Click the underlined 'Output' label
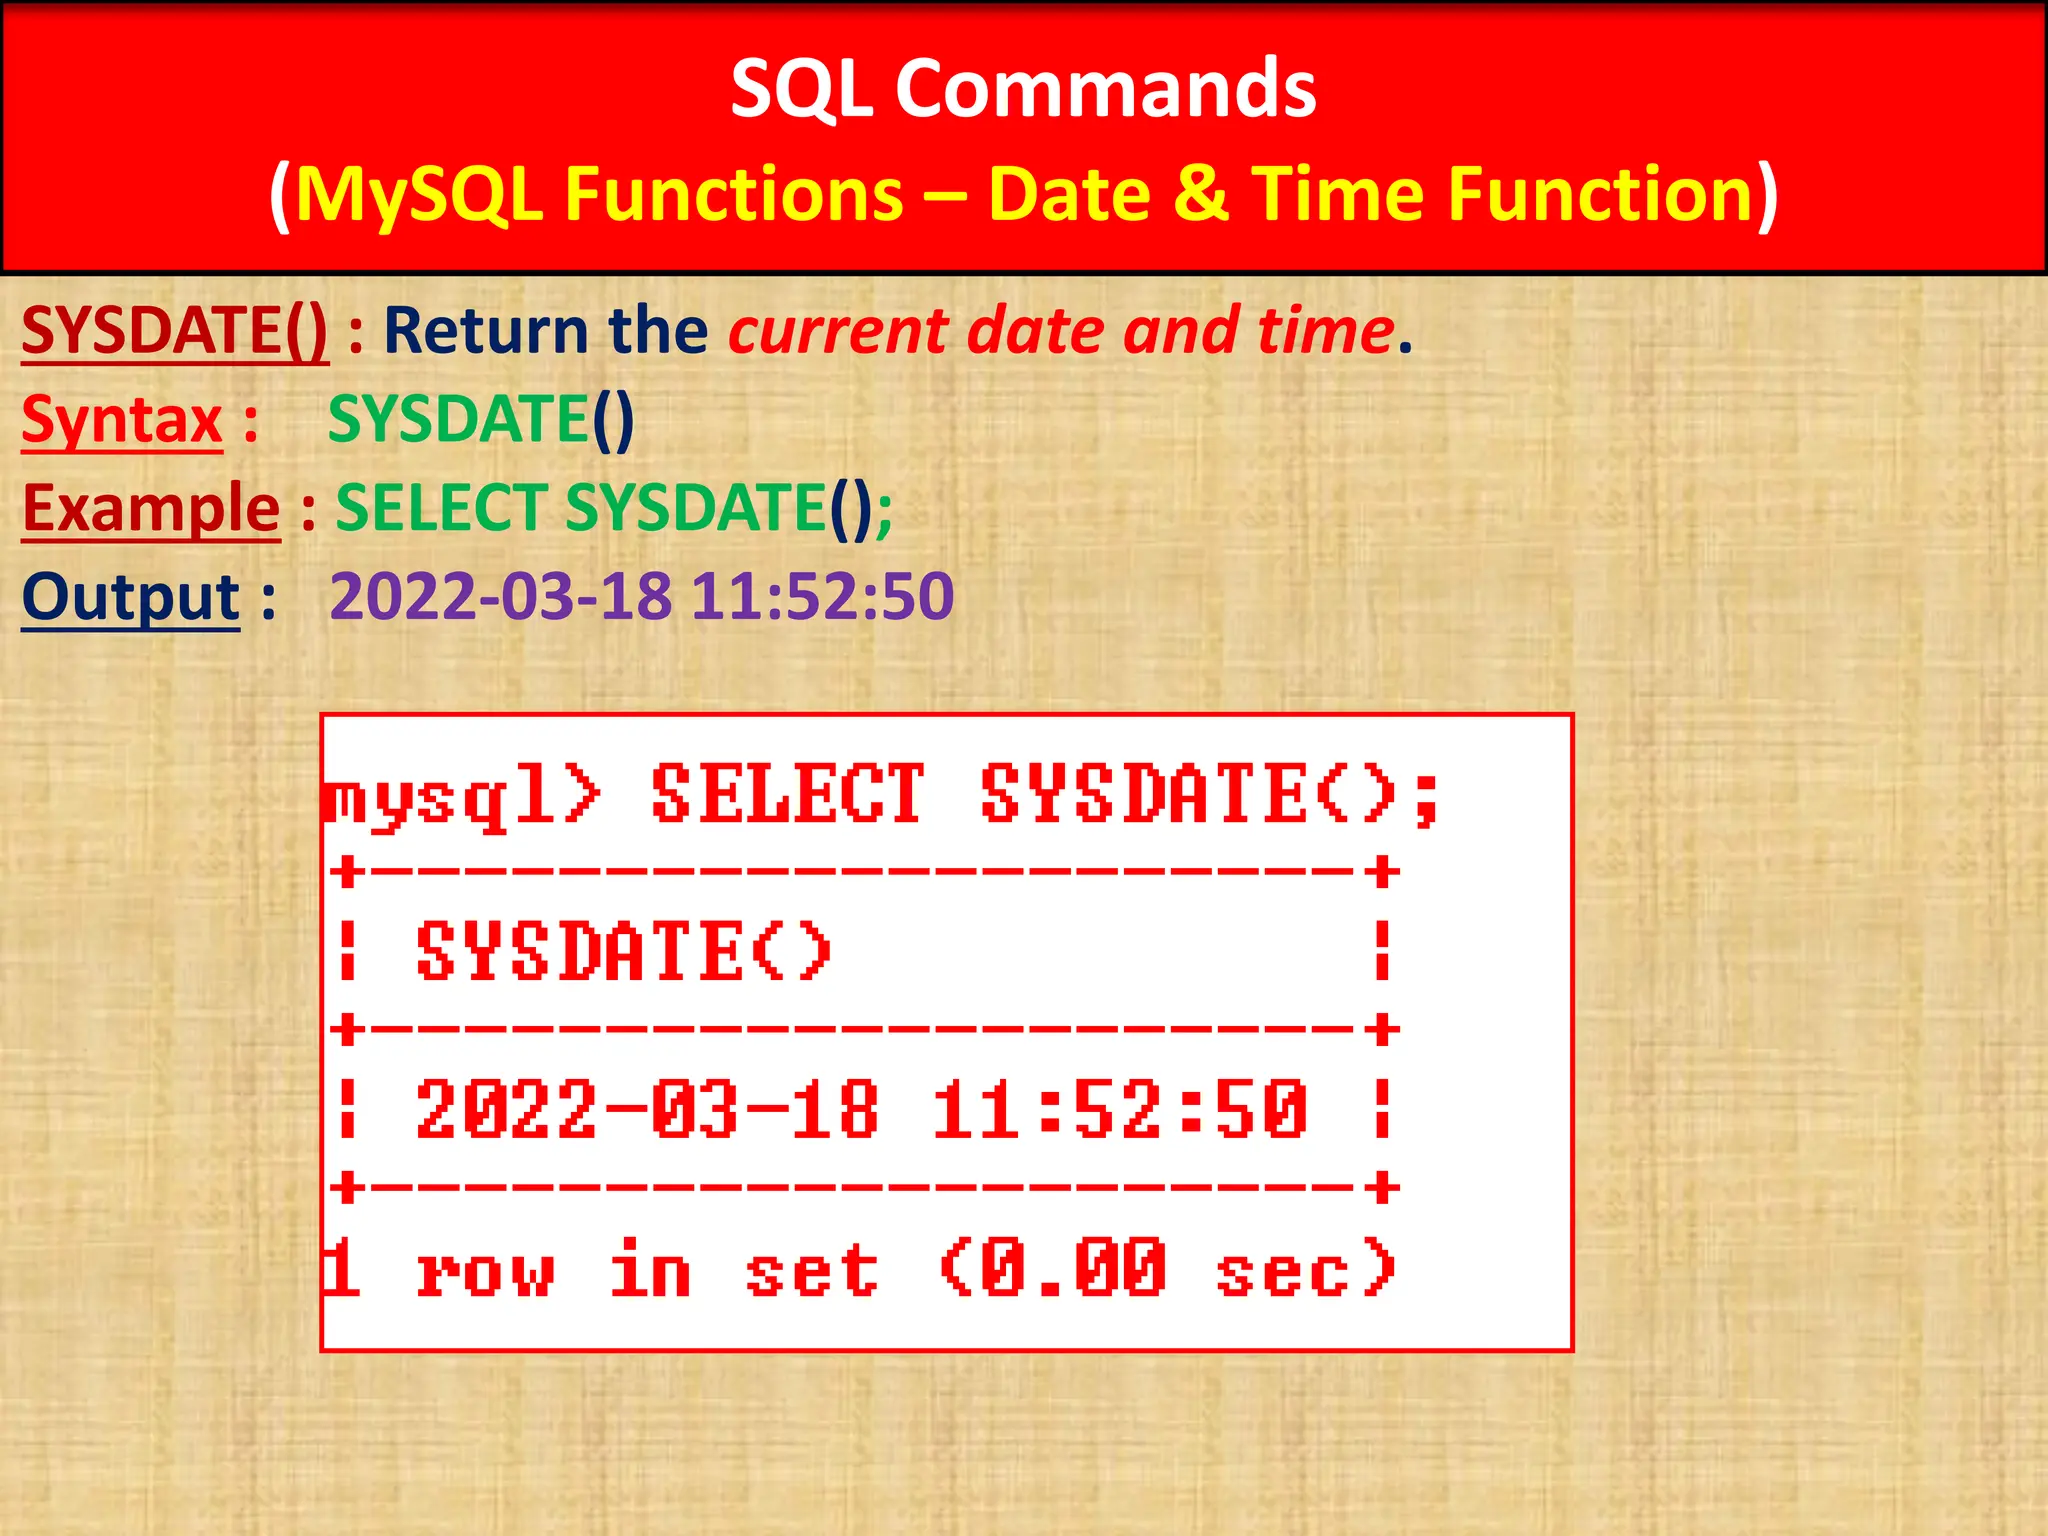The image size is (2048, 1536). [x=131, y=598]
